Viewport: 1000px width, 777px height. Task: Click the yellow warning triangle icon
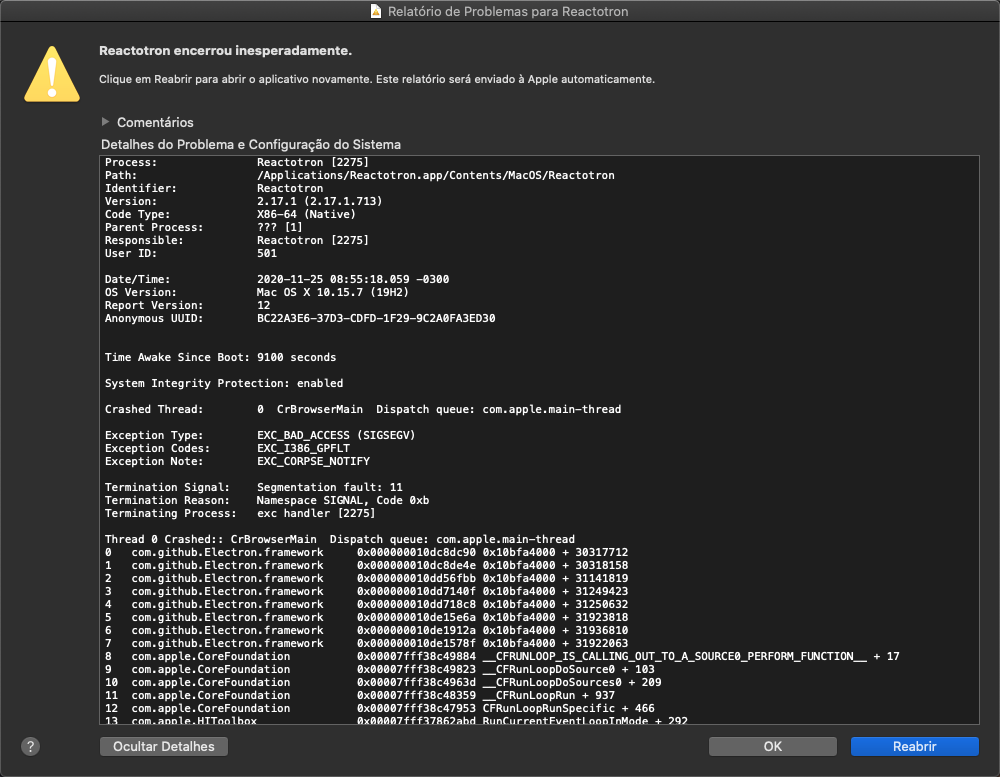click(52, 74)
